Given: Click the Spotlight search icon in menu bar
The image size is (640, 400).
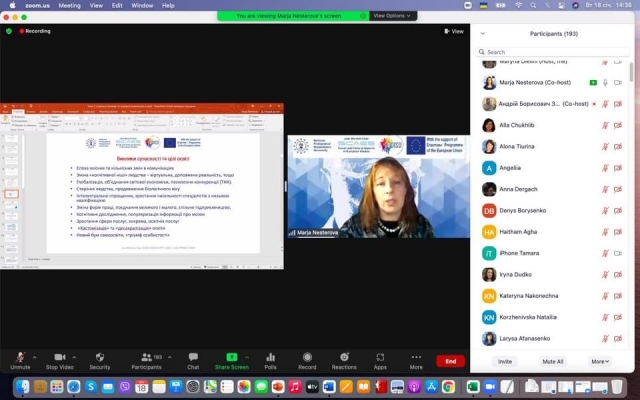Looking at the screenshot, I should (533, 5).
